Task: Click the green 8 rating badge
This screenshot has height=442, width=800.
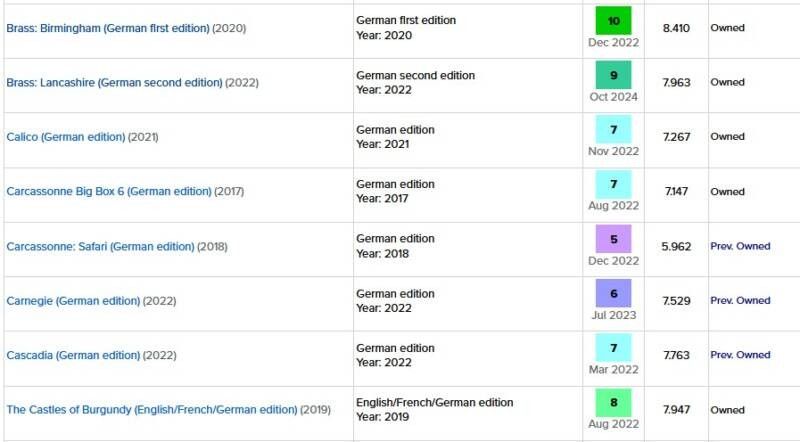Action: (x=613, y=403)
